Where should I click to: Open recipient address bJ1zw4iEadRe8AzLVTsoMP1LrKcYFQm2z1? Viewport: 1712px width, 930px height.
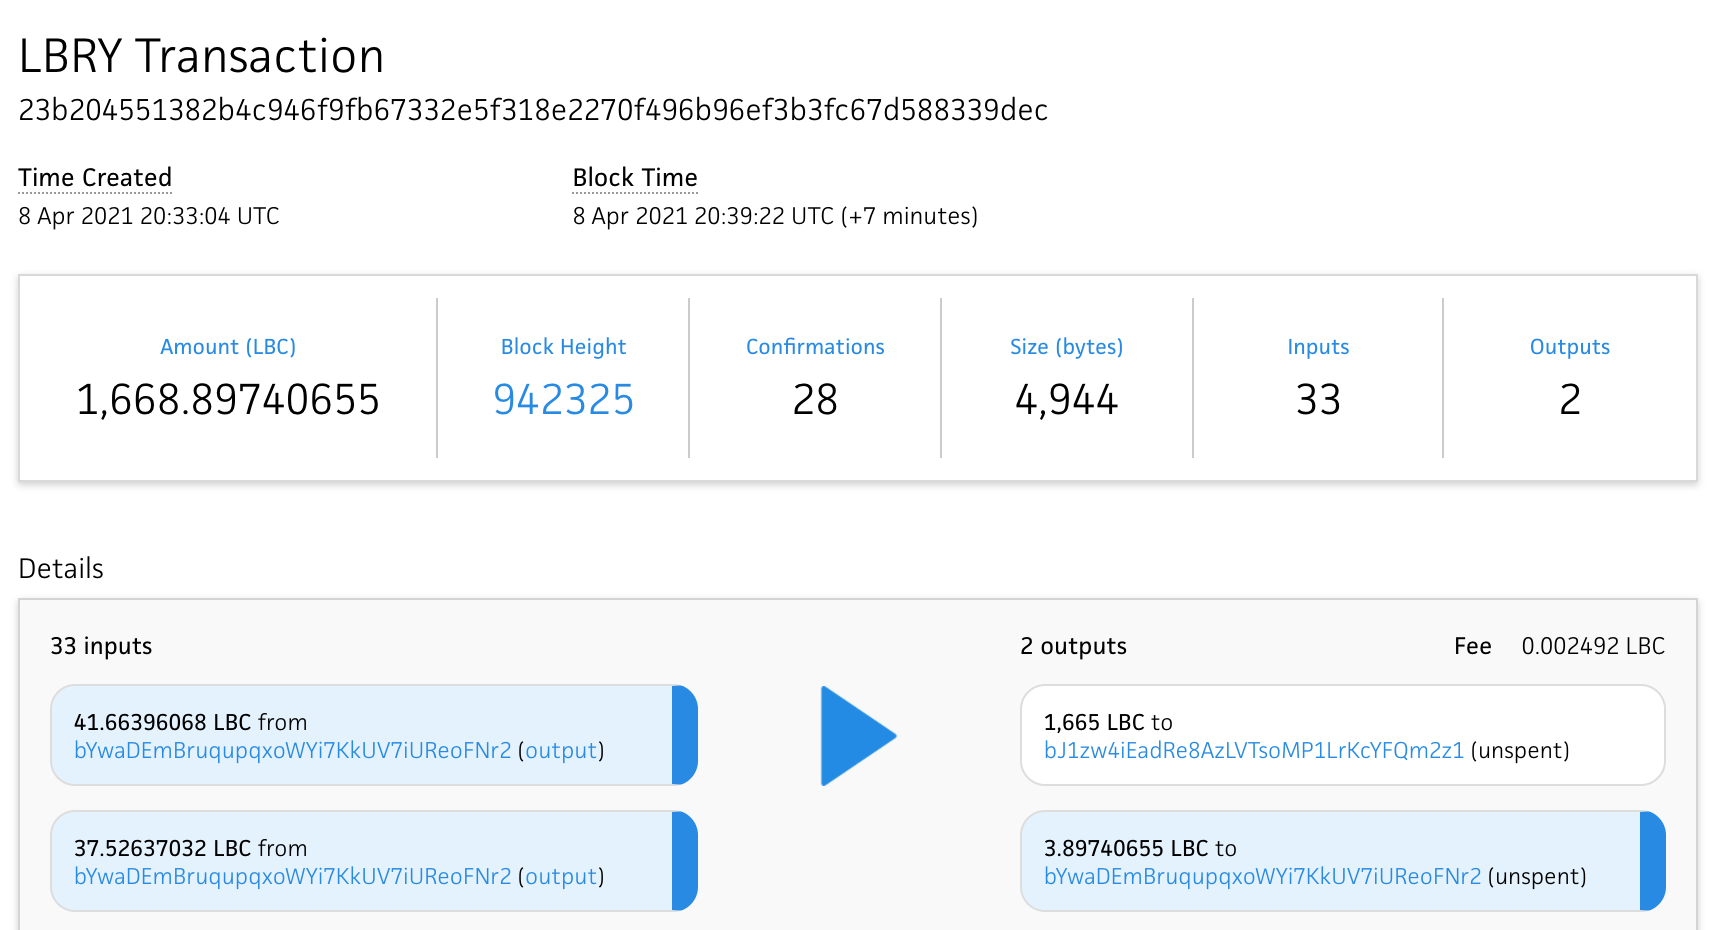tap(1254, 751)
